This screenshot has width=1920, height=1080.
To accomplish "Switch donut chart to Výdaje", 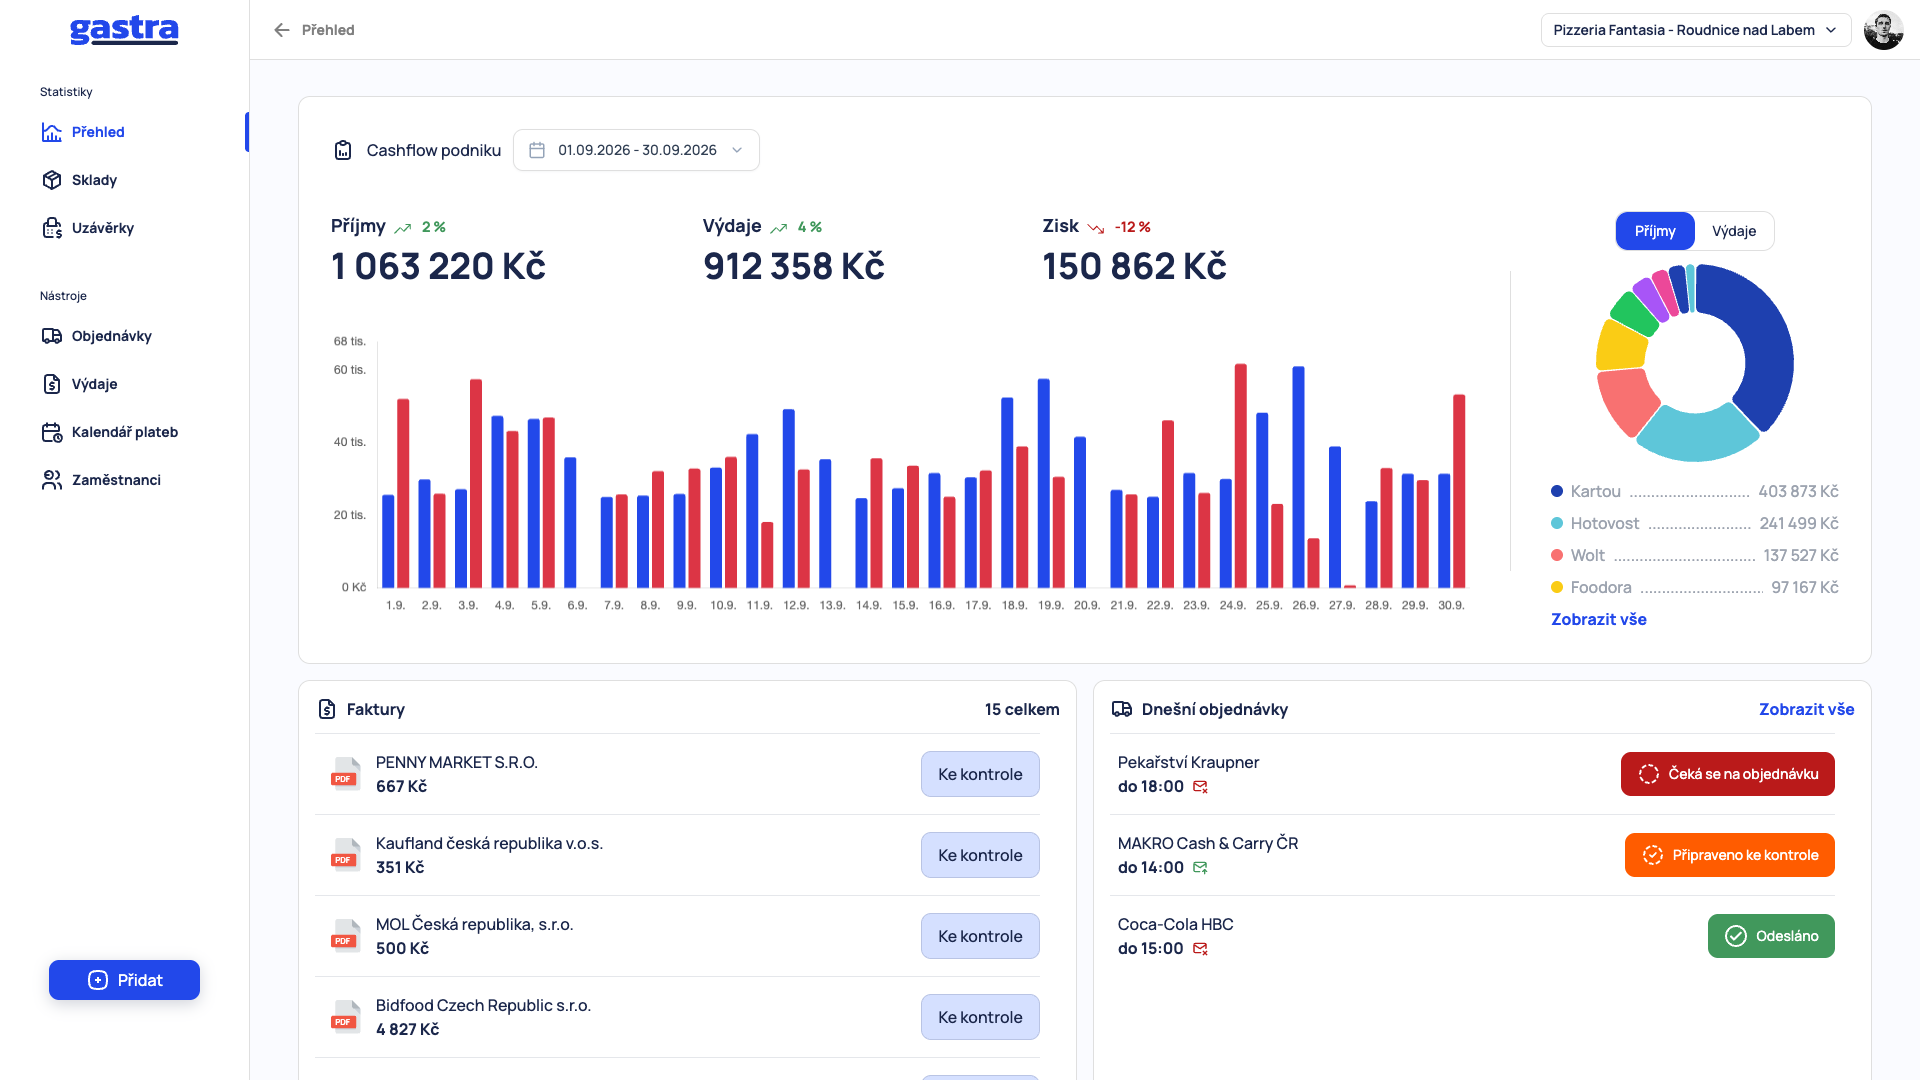I will pos(1734,231).
